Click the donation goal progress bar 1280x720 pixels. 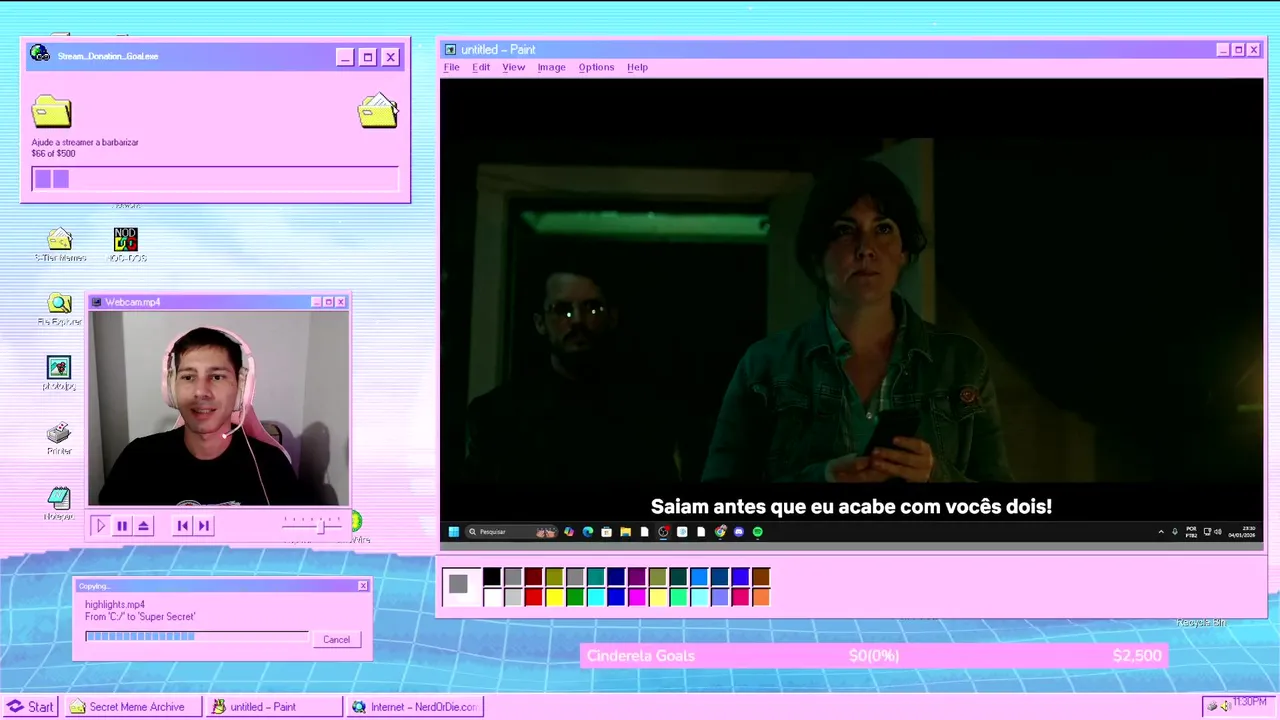click(215, 179)
